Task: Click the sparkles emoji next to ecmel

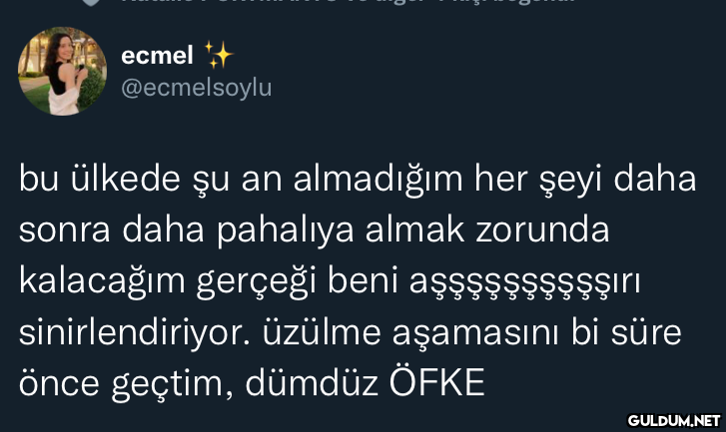Action: (219, 55)
